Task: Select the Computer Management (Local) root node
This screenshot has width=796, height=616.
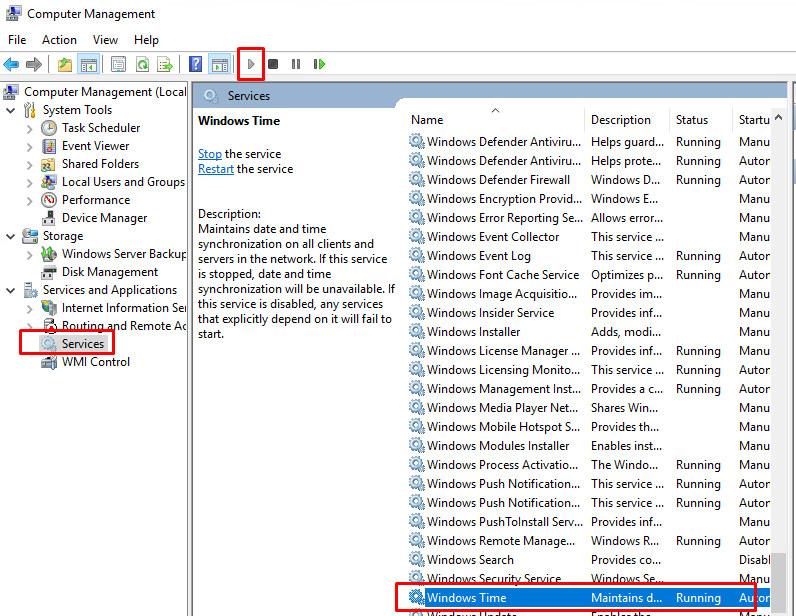Action: (x=105, y=92)
